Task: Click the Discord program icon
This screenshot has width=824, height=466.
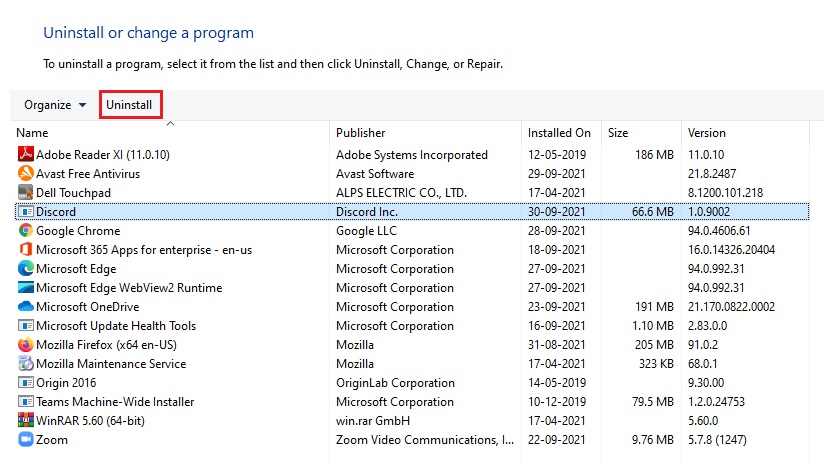Action: pos(25,212)
